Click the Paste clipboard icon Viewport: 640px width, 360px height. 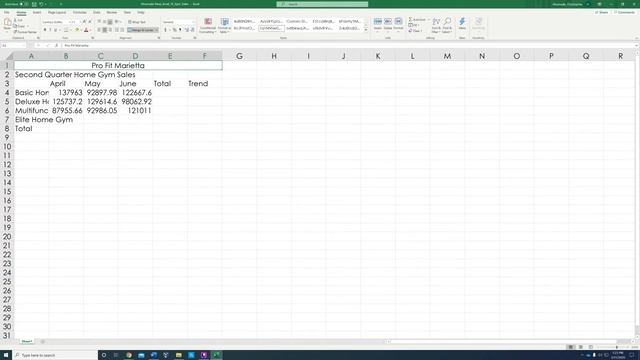(7, 23)
